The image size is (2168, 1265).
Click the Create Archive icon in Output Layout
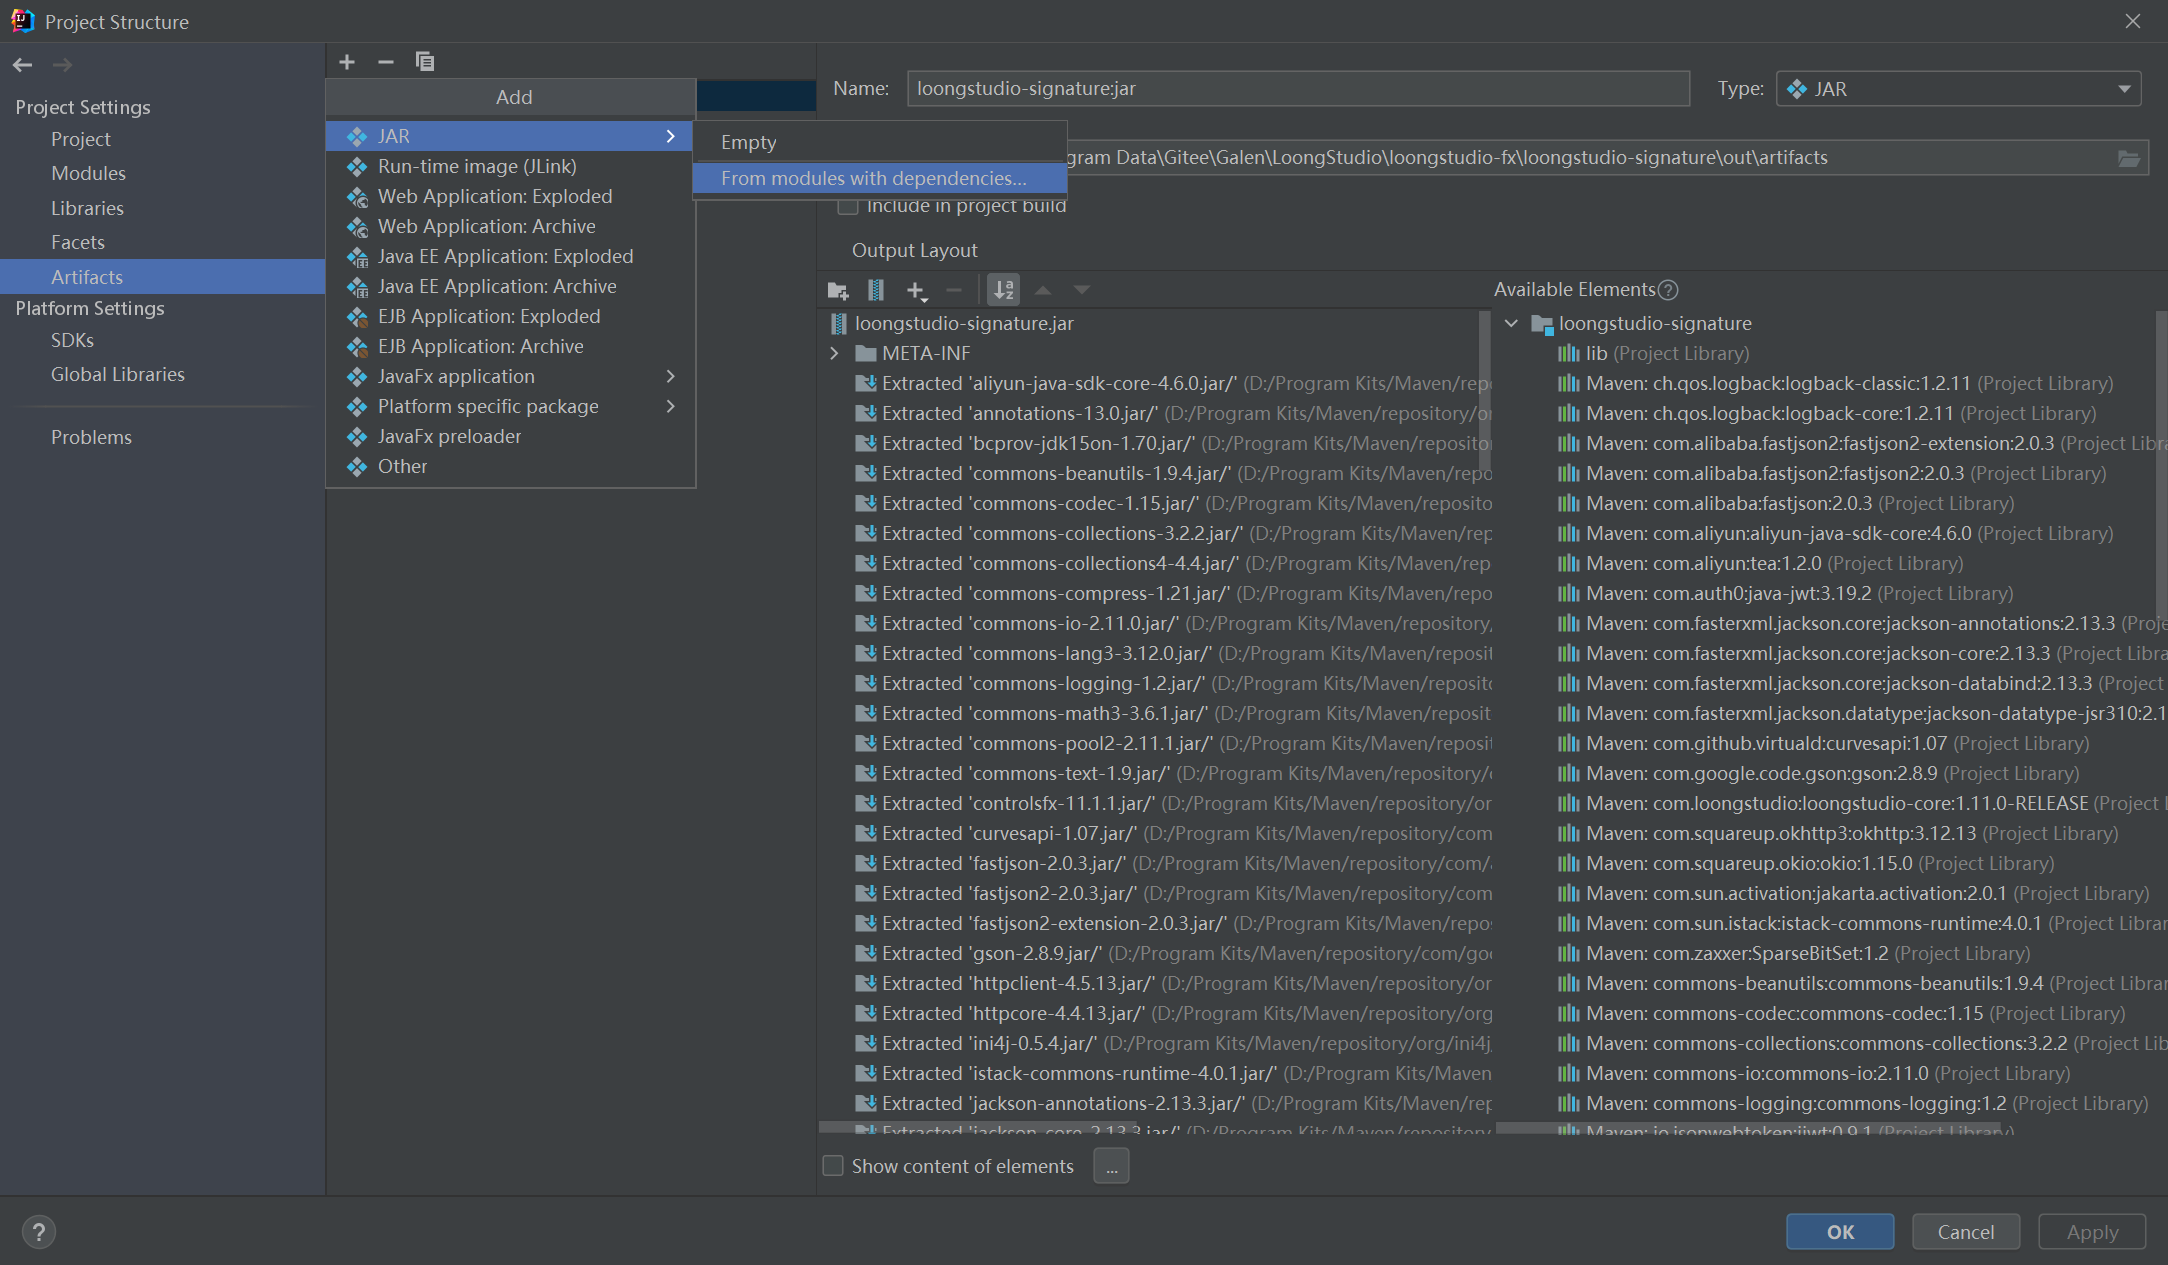tap(876, 290)
